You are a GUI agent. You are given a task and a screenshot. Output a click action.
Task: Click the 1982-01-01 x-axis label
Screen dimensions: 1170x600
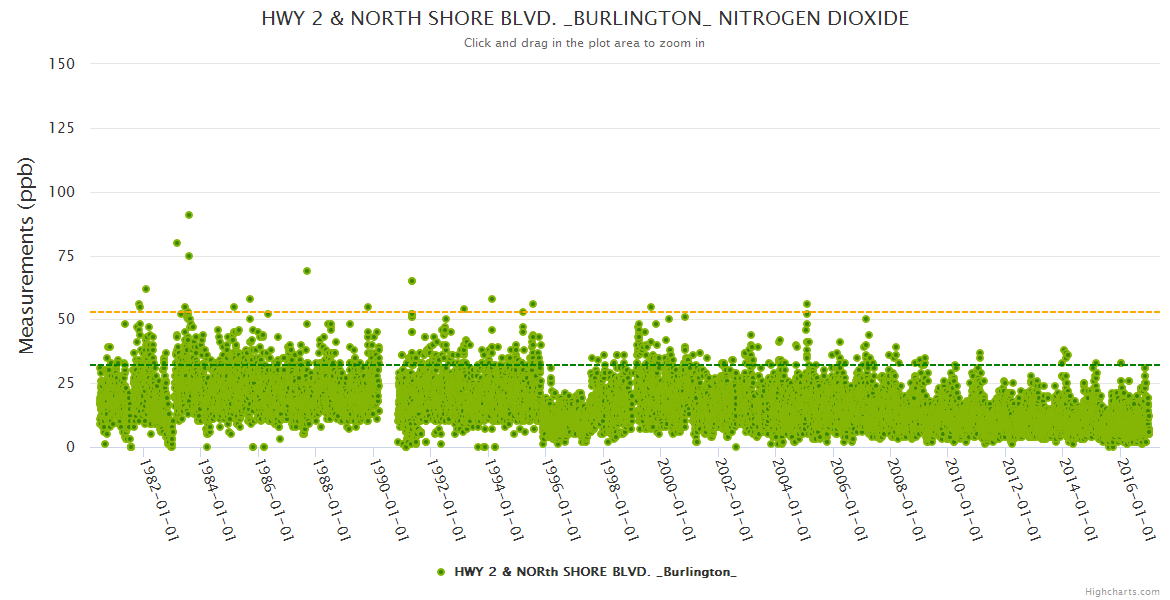click(159, 500)
